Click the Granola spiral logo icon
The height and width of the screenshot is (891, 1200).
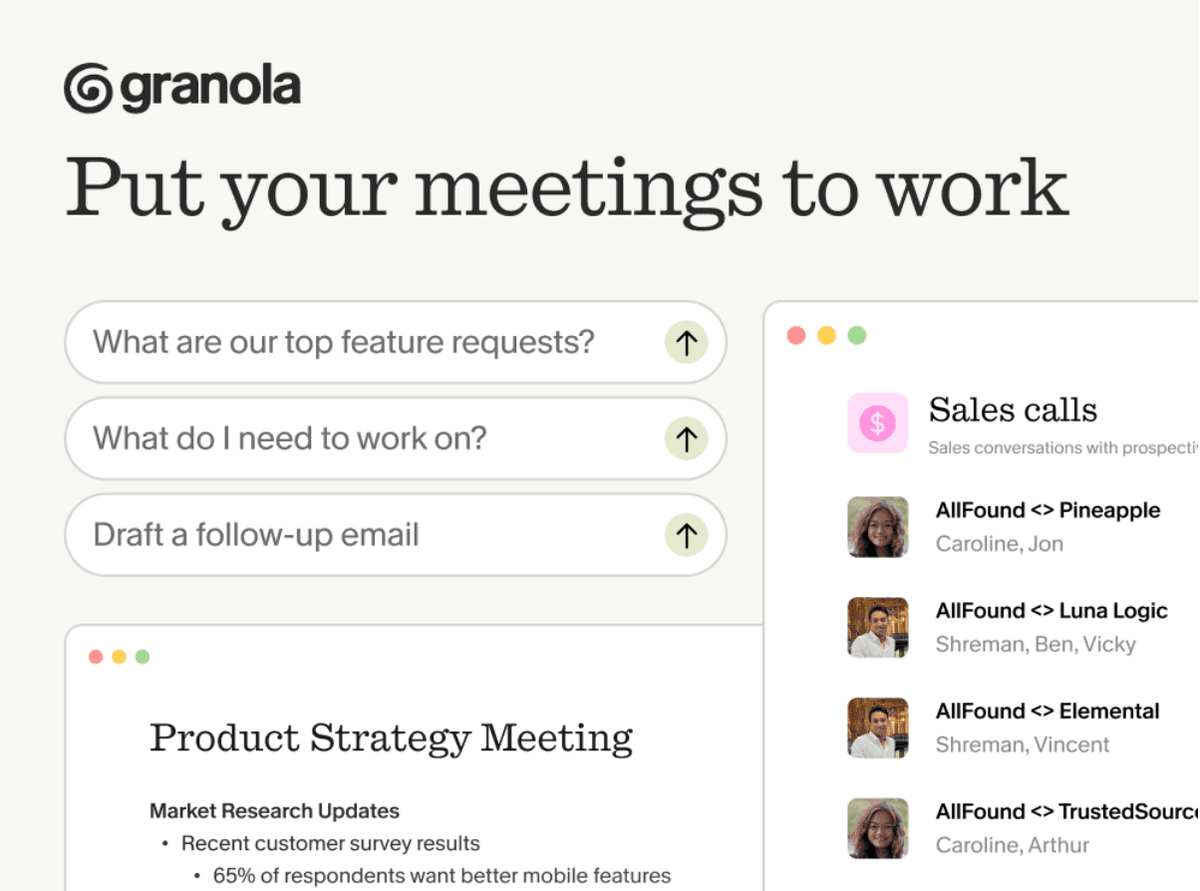(89, 88)
